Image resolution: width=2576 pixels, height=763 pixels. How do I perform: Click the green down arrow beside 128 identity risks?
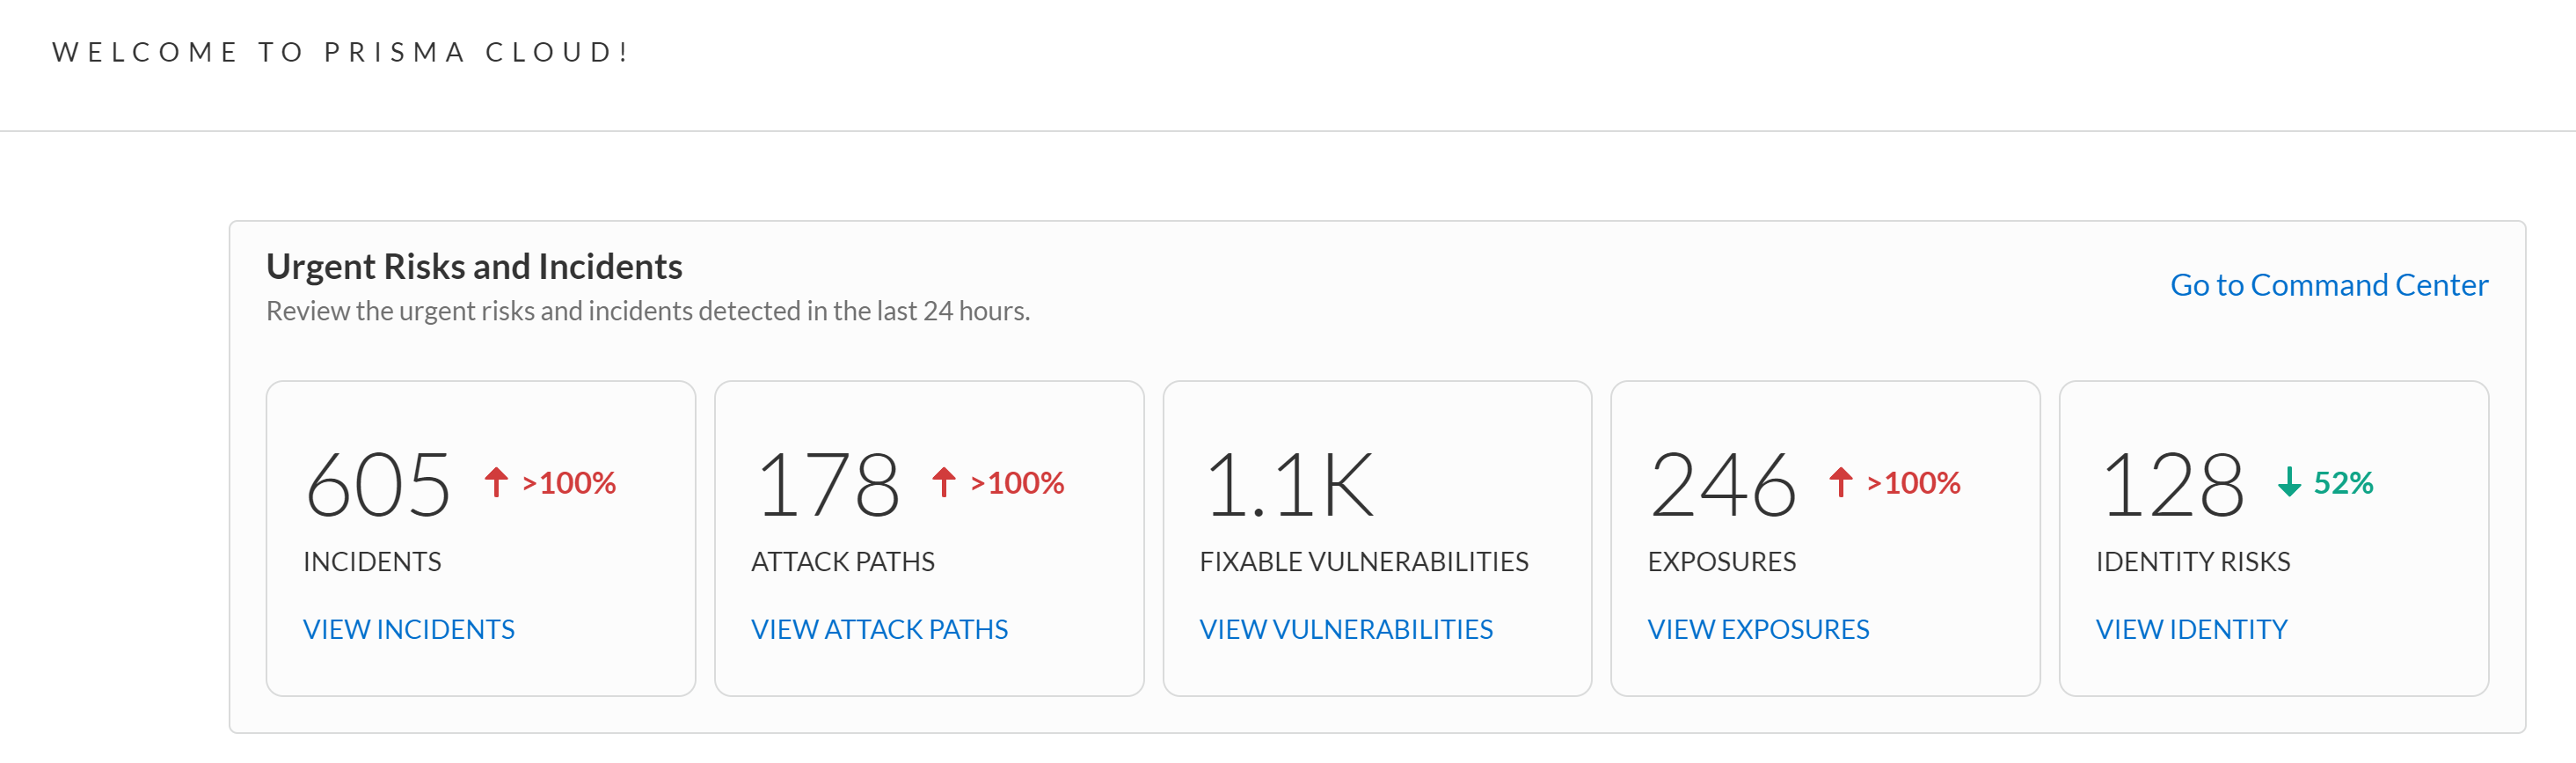click(x=2289, y=482)
